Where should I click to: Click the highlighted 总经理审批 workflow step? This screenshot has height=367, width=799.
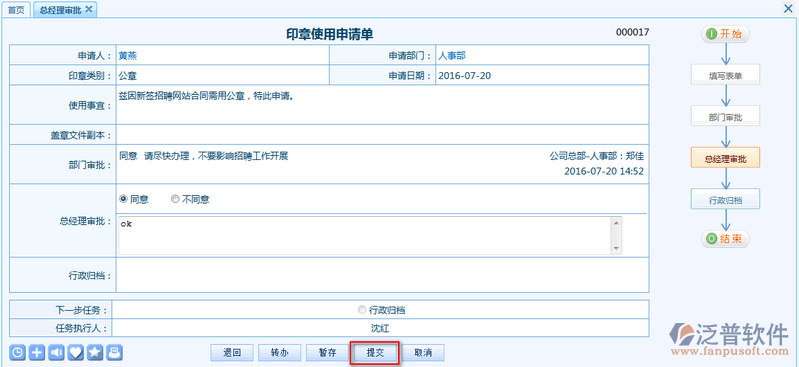pos(725,158)
